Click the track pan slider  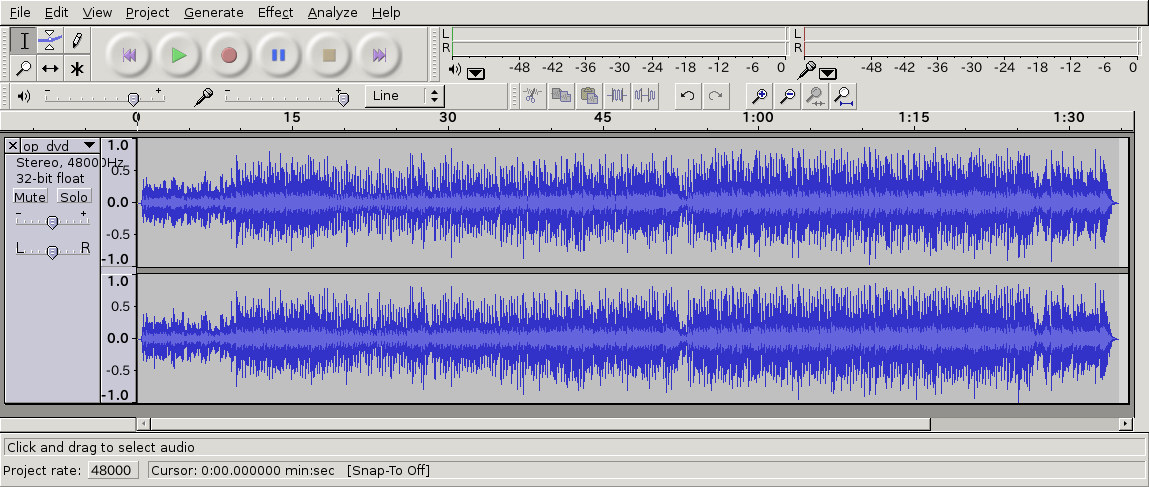tap(52, 250)
